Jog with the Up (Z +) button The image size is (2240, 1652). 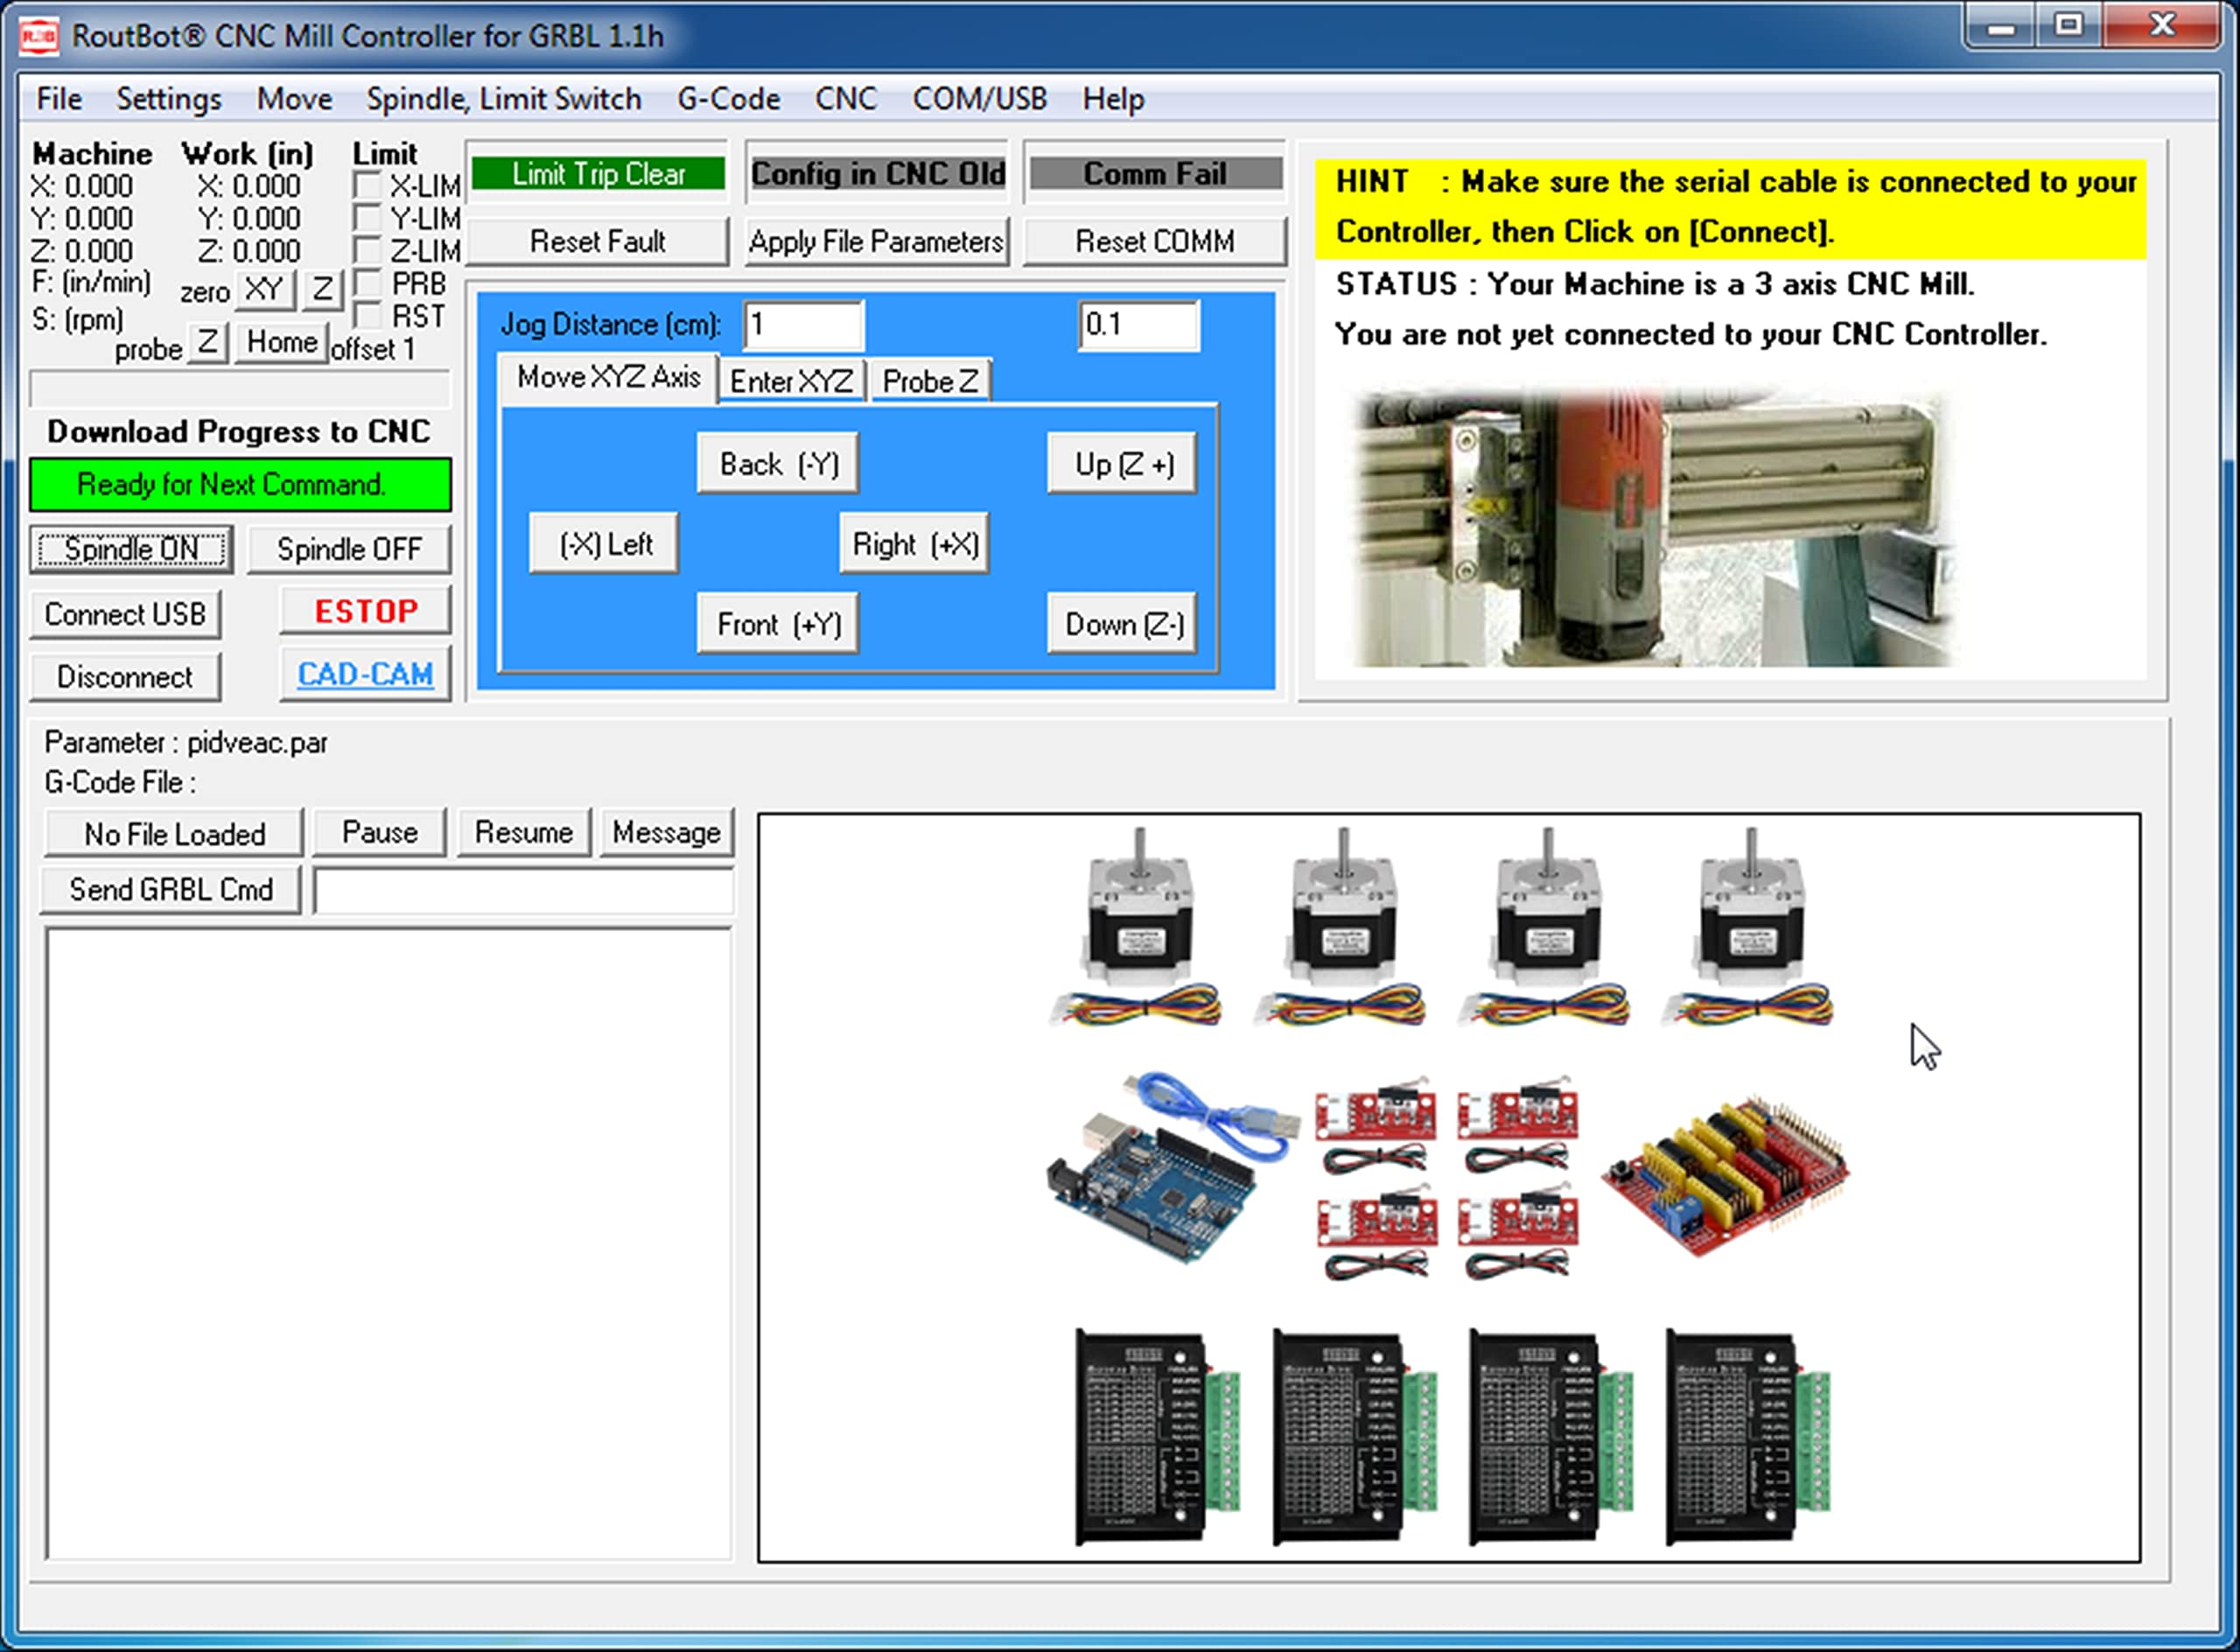[x=1122, y=464]
